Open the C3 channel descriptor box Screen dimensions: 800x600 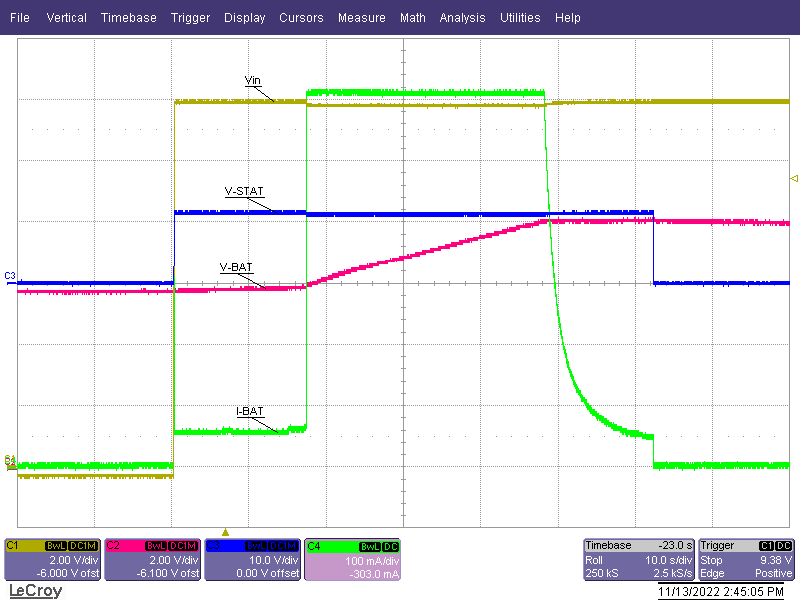[252, 560]
